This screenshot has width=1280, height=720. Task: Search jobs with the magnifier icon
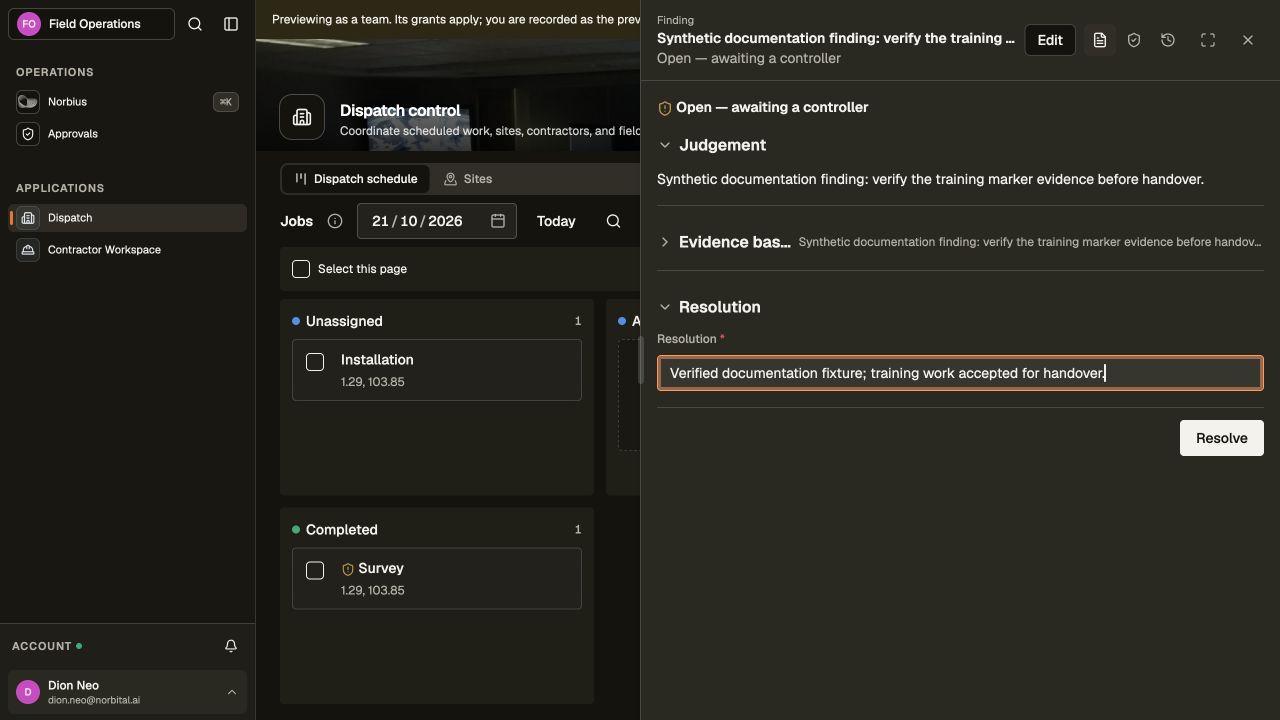[x=614, y=221]
